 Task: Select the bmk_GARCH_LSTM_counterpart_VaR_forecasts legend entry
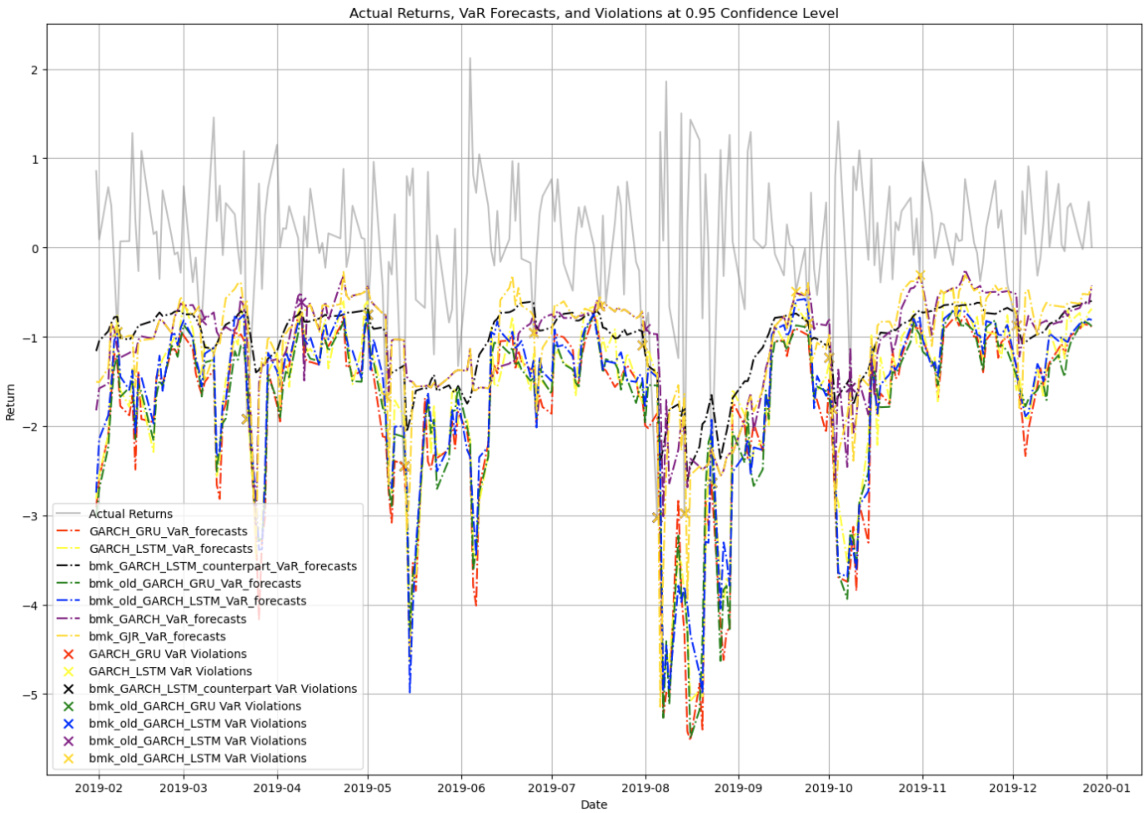(222, 566)
